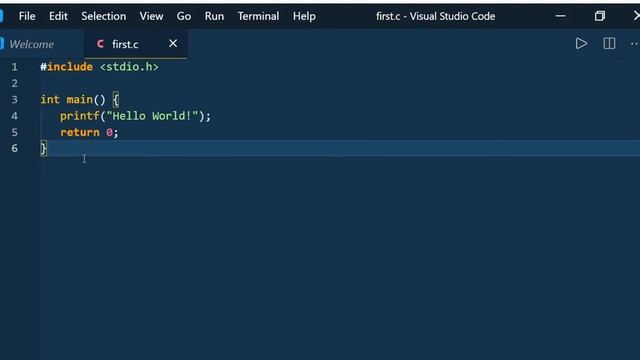
Task: Click line number 6 in the gutter
Action: [15, 148]
